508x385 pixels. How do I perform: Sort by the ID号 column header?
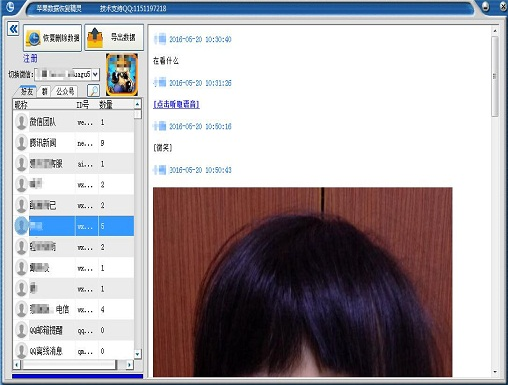pyautogui.click(x=86, y=105)
